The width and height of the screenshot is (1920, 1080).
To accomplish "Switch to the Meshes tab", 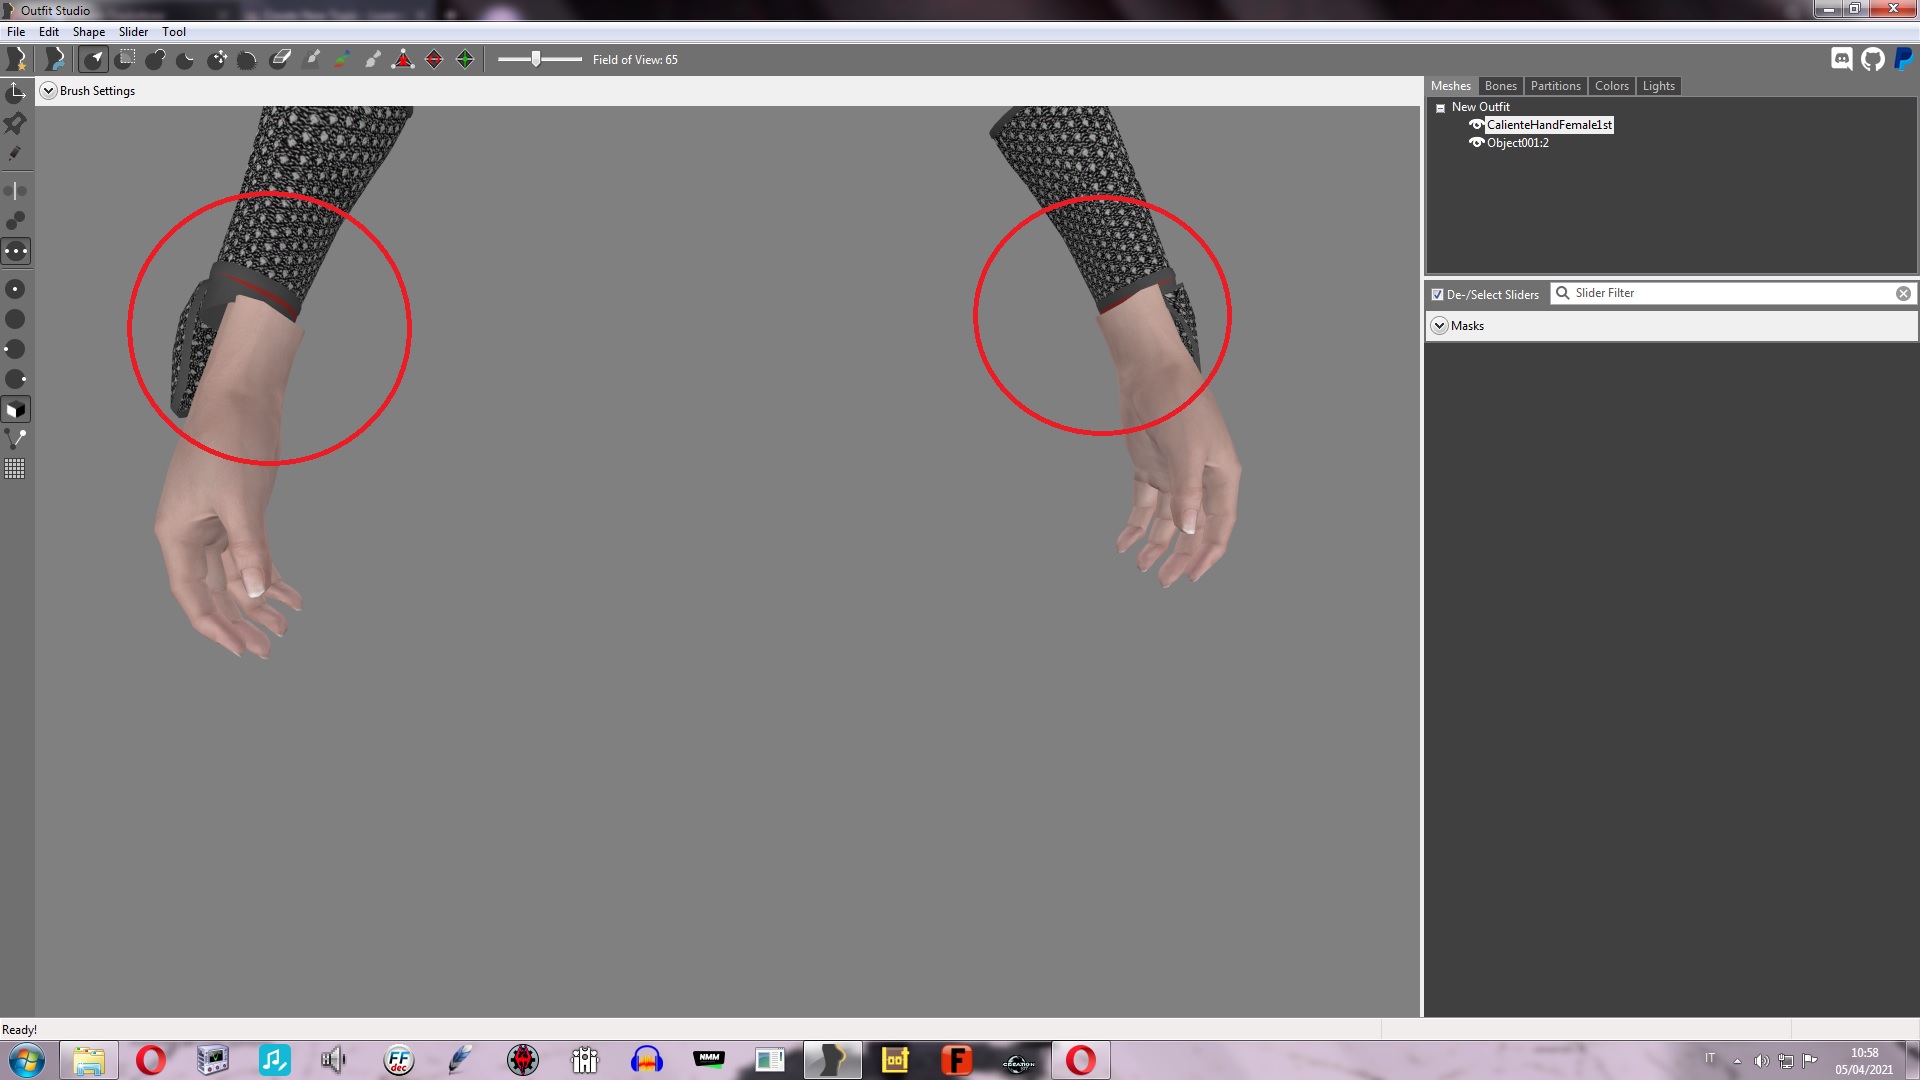I will [x=1451, y=86].
